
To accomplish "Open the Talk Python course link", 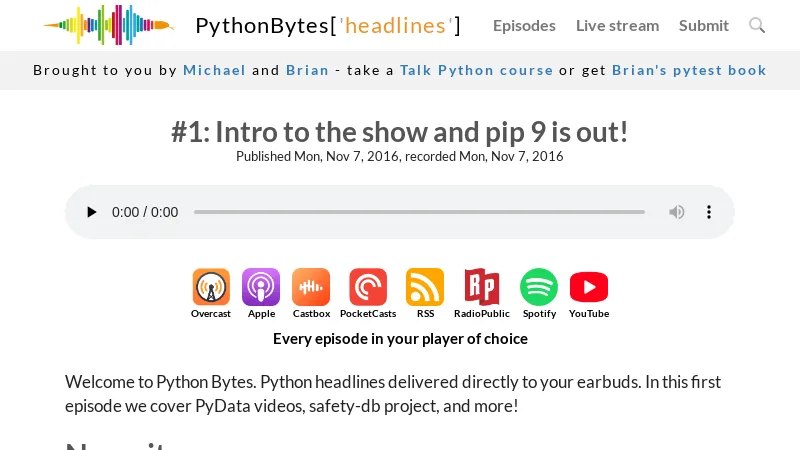I will pyautogui.click(x=476, y=70).
